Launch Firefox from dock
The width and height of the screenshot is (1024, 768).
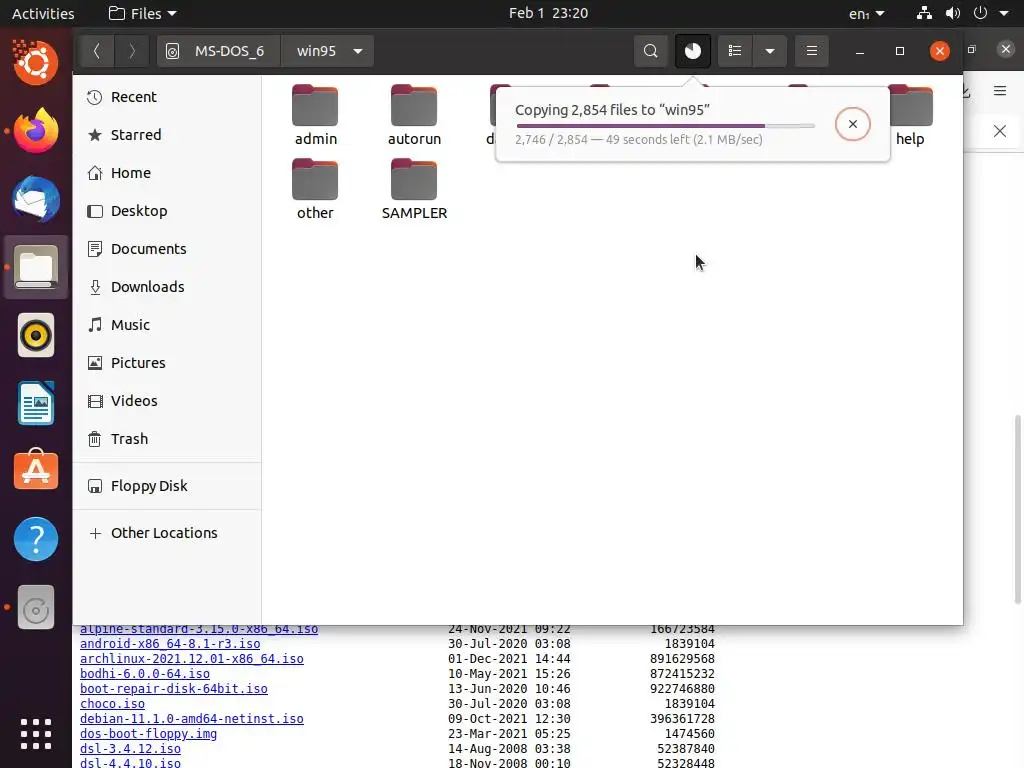pos(36,131)
